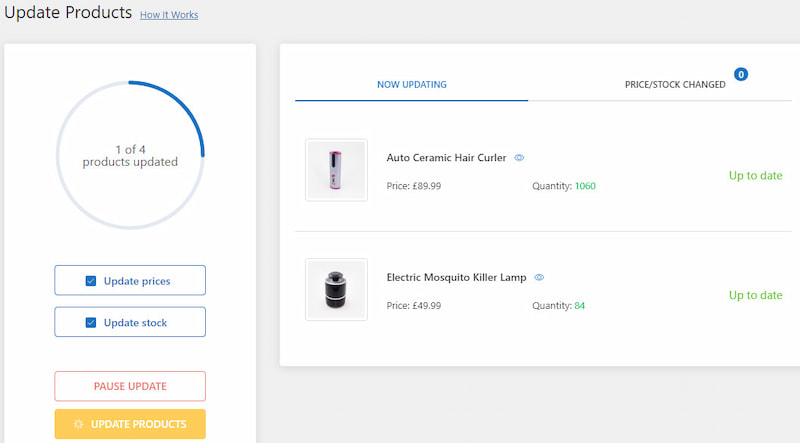
Task: Preview the Auto Ceramic Hair Curler eye icon
Action: click(x=519, y=158)
